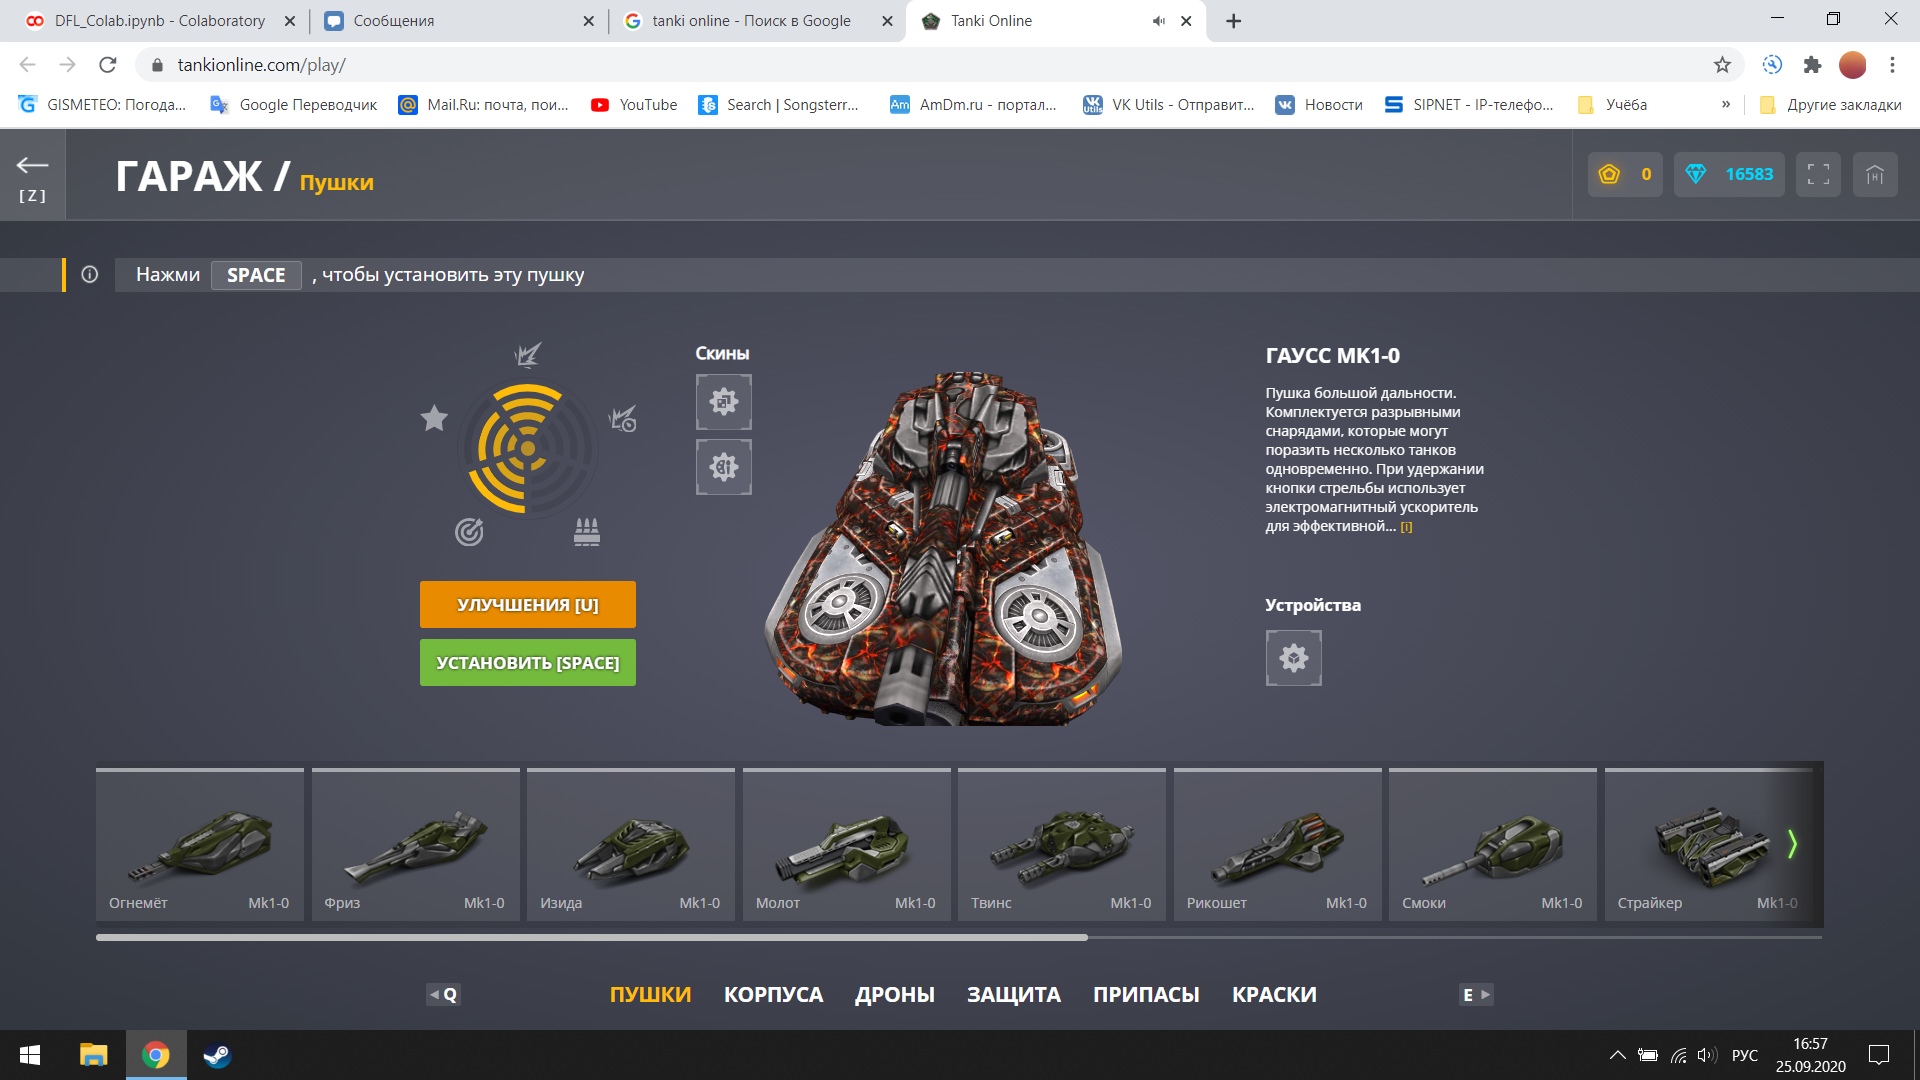Select the impact with timer stat icon
This screenshot has width=1920, height=1080.
(x=623, y=418)
